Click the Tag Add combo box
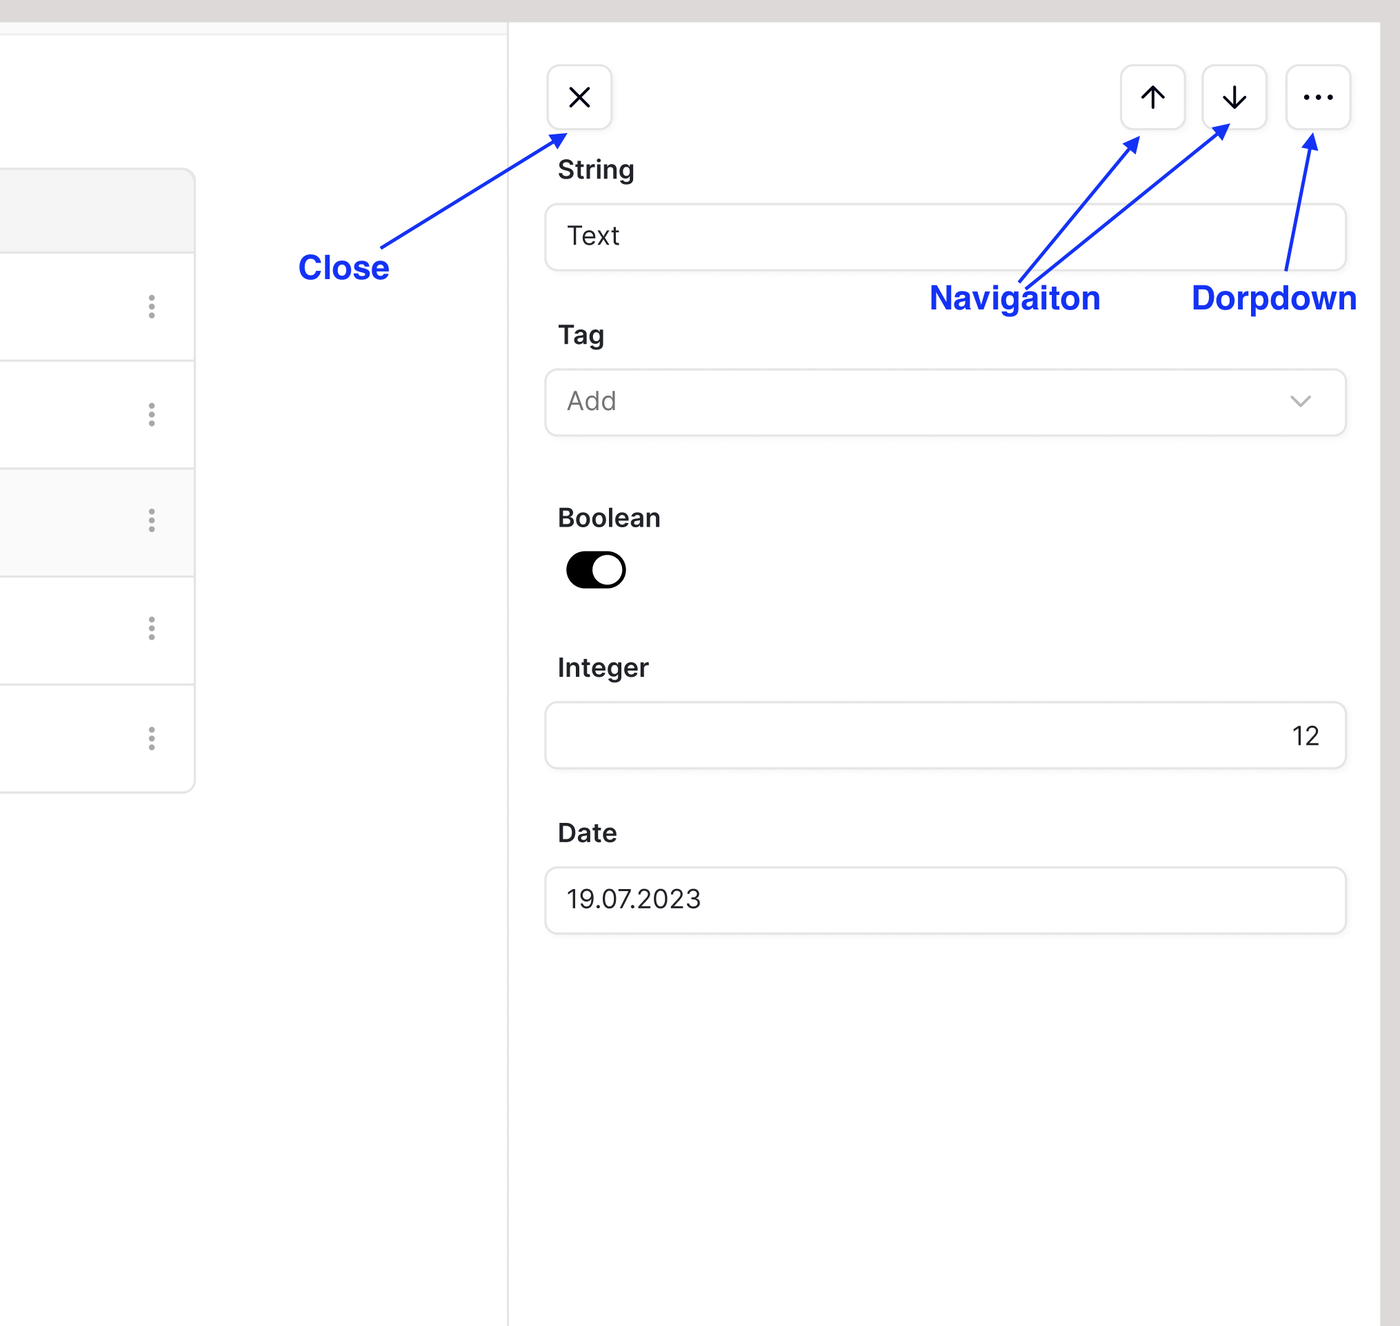This screenshot has height=1326, width=1400. coord(900,402)
